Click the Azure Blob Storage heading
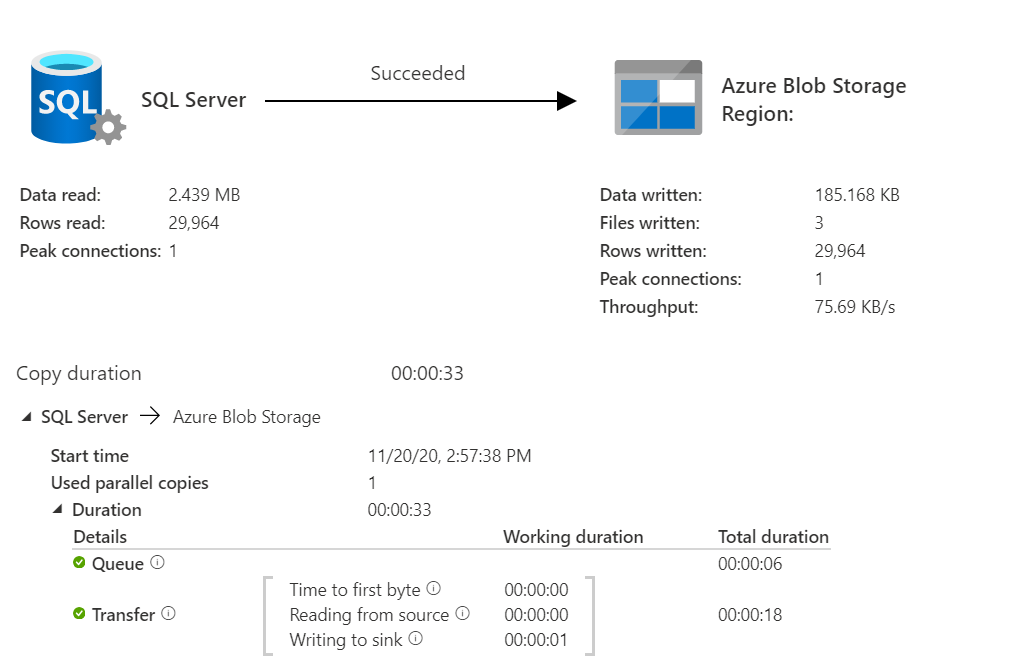 click(813, 86)
